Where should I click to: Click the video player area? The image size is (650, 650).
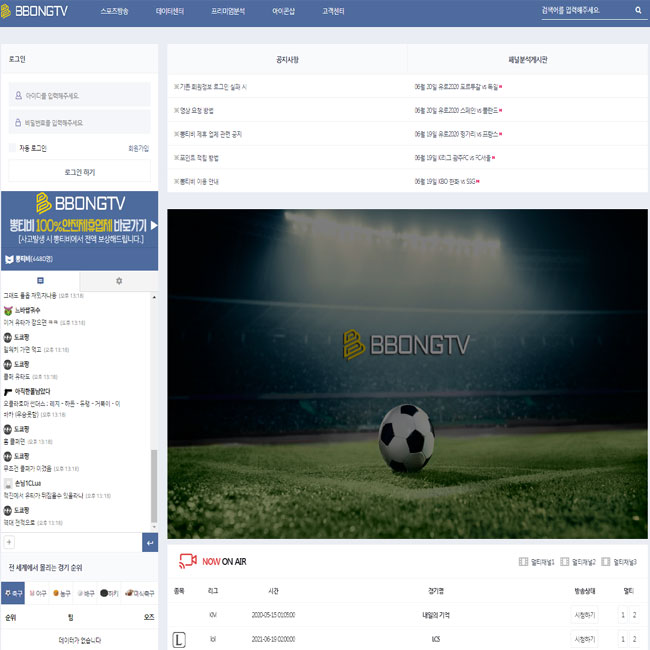pyautogui.click(x=407, y=374)
